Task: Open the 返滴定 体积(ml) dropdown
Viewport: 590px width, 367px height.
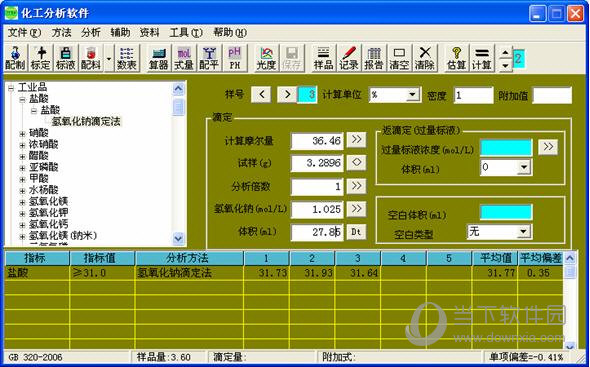Action: [x=524, y=168]
